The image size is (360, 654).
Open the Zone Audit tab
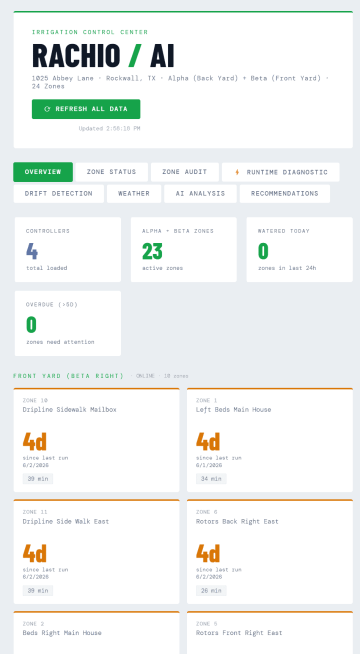(185, 172)
